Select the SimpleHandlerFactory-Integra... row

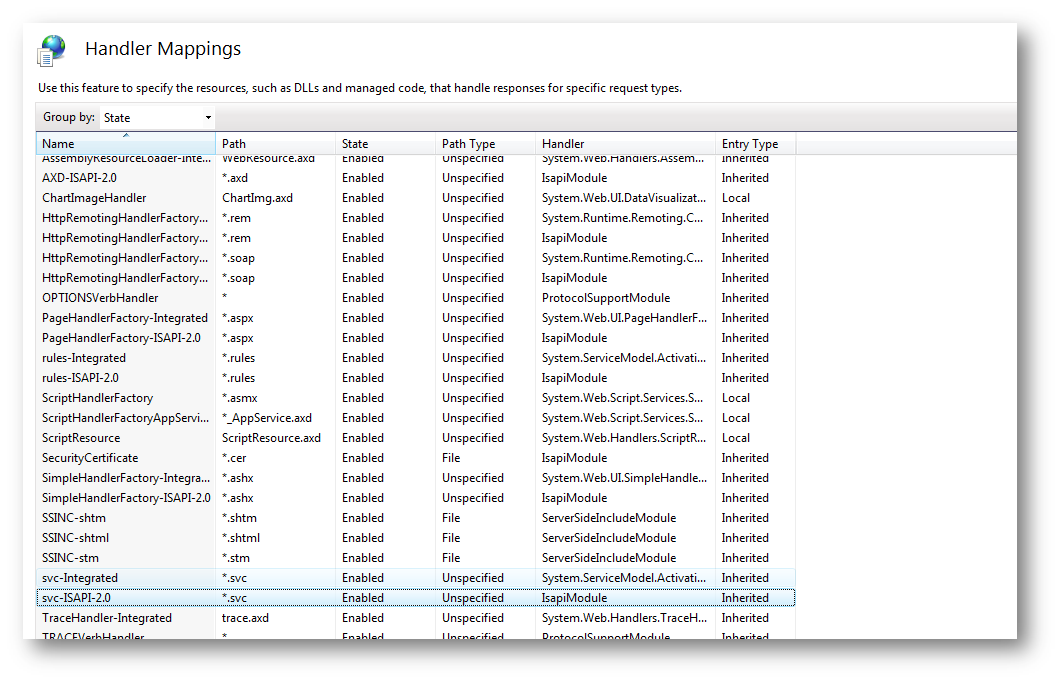(x=416, y=478)
